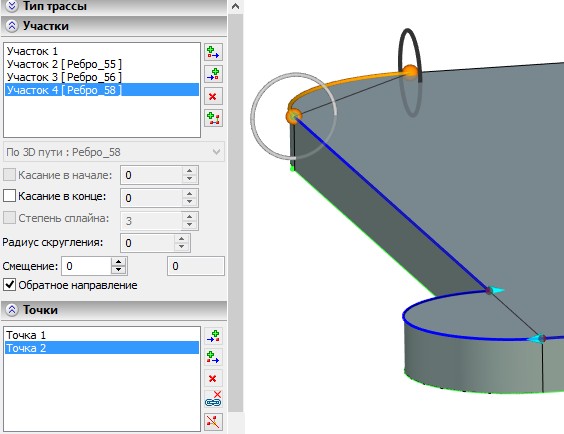Collapse the Точки section
564x434 pixels.
click(12, 310)
